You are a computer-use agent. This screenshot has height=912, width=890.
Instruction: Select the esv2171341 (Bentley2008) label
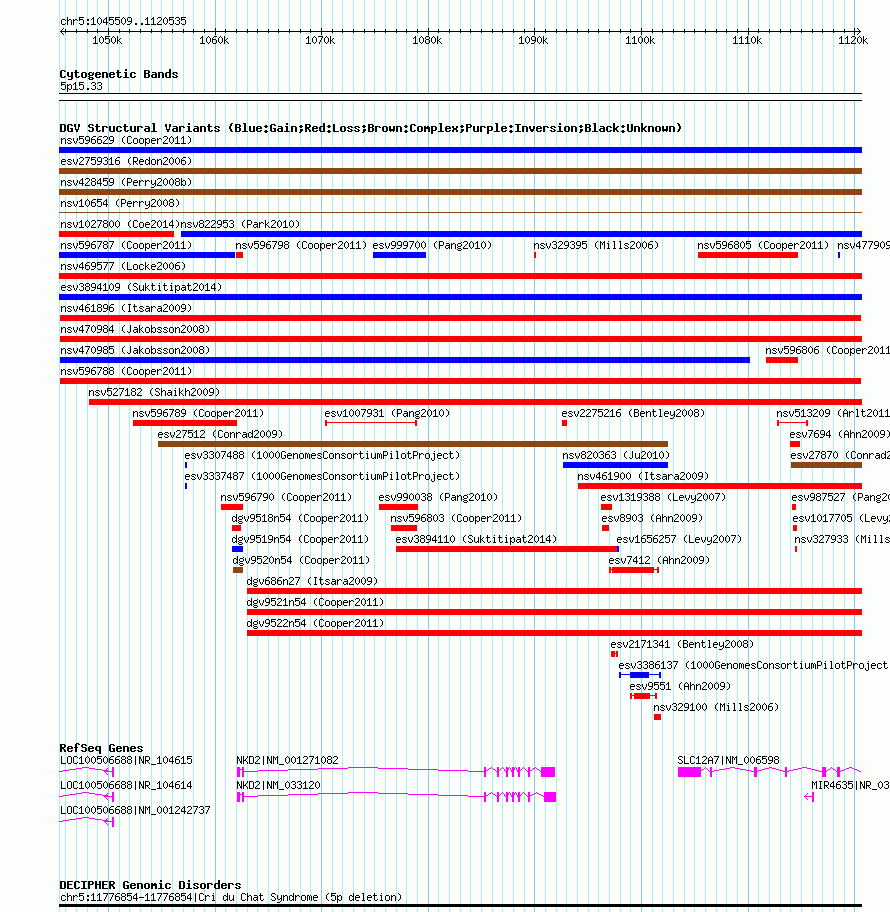[x=682, y=643]
